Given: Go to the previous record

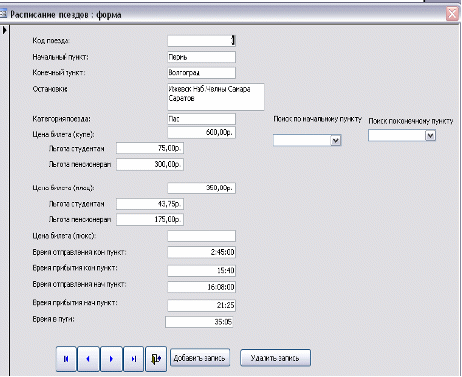Looking at the screenshot, I should 88,359.
